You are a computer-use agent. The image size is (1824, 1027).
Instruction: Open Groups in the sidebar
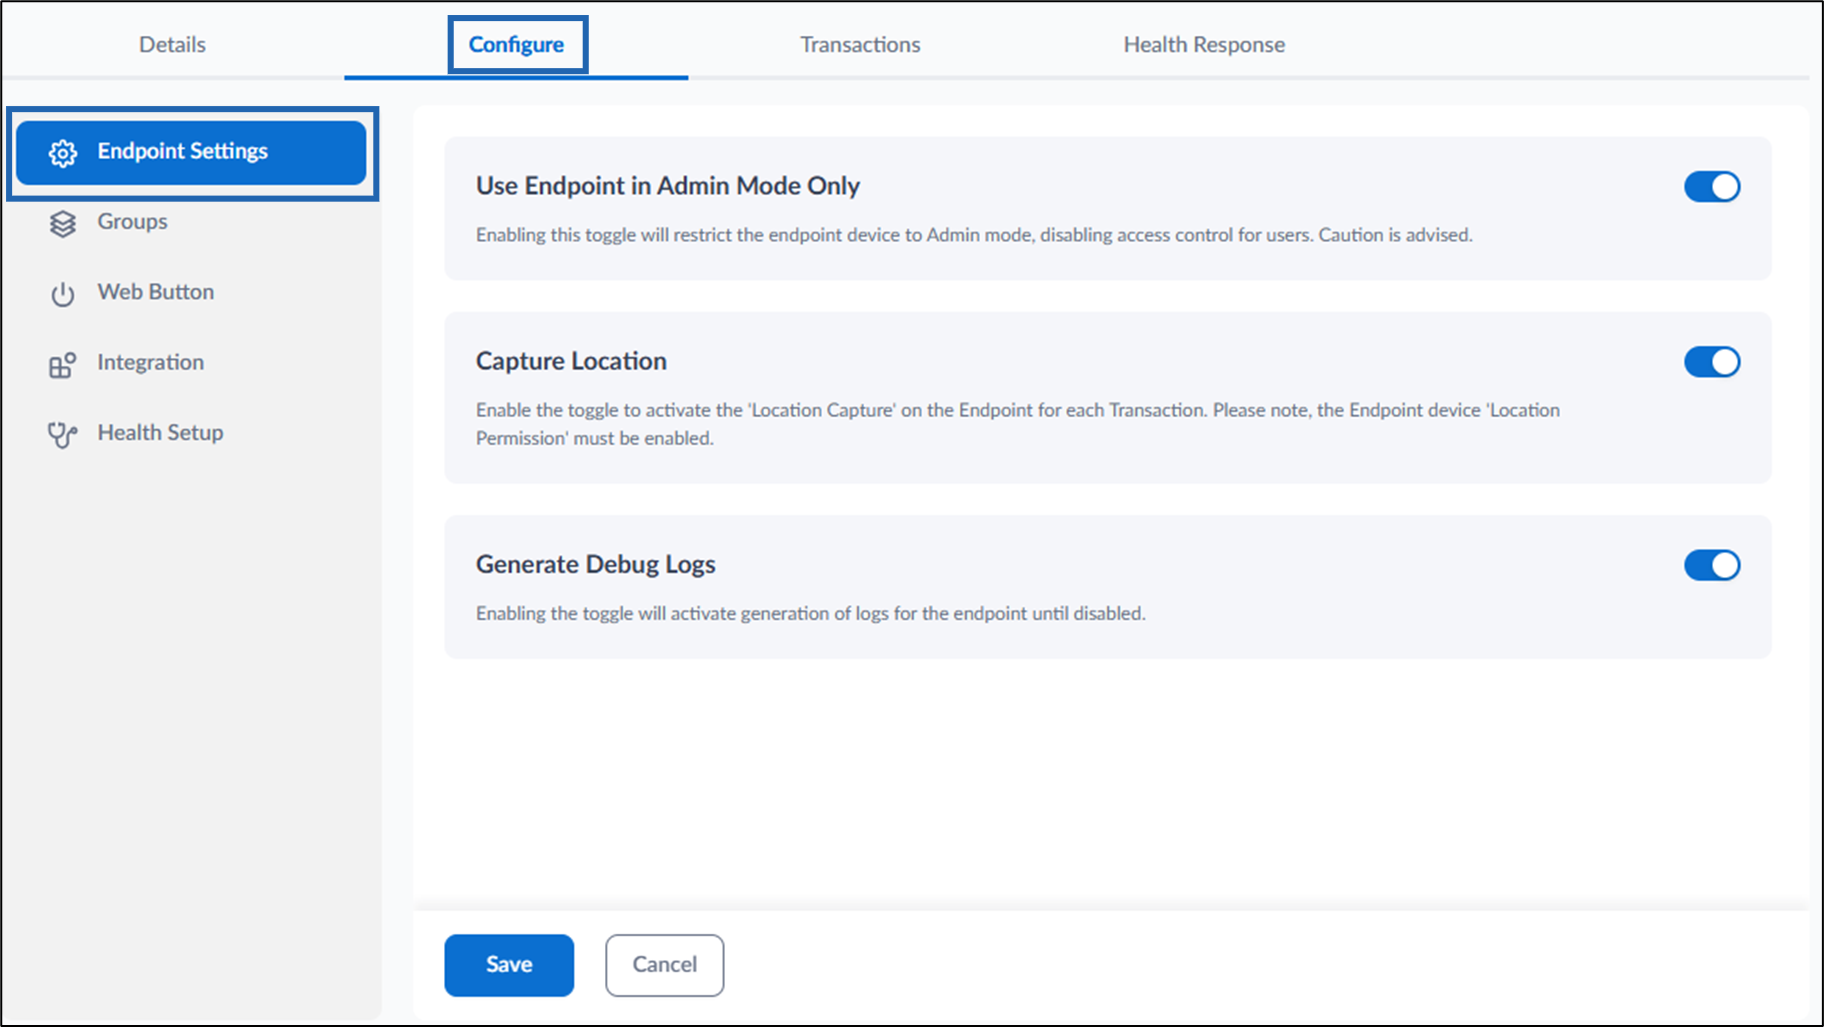132,221
